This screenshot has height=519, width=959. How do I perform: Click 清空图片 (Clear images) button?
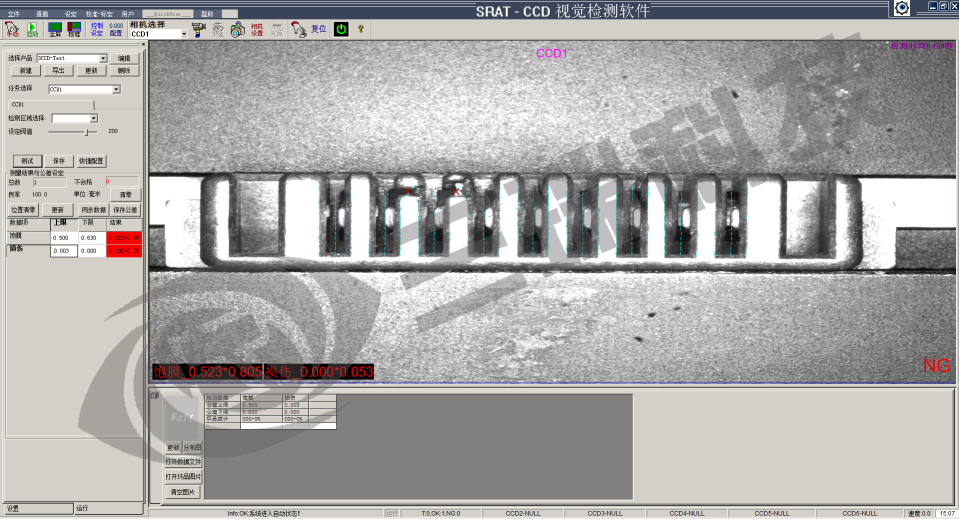pyautogui.click(x=182, y=491)
